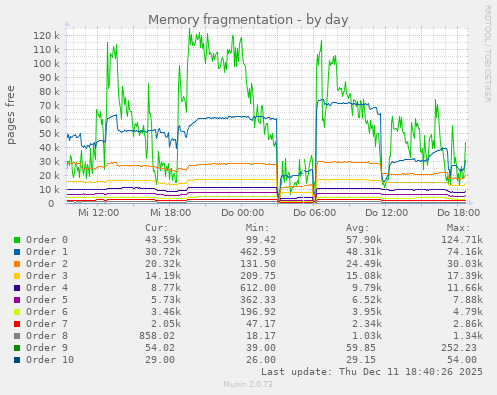The height and width of the screenshot is (395, 497).
Task: Click the navy Order 10 legend swatch
Action: 17,360
